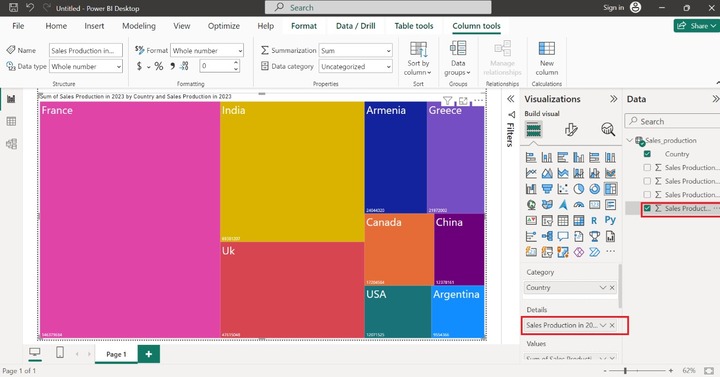The width and height of the screenshot is (720, 377).
Task: Remove Country from the Category well
Action: point(612,287)
